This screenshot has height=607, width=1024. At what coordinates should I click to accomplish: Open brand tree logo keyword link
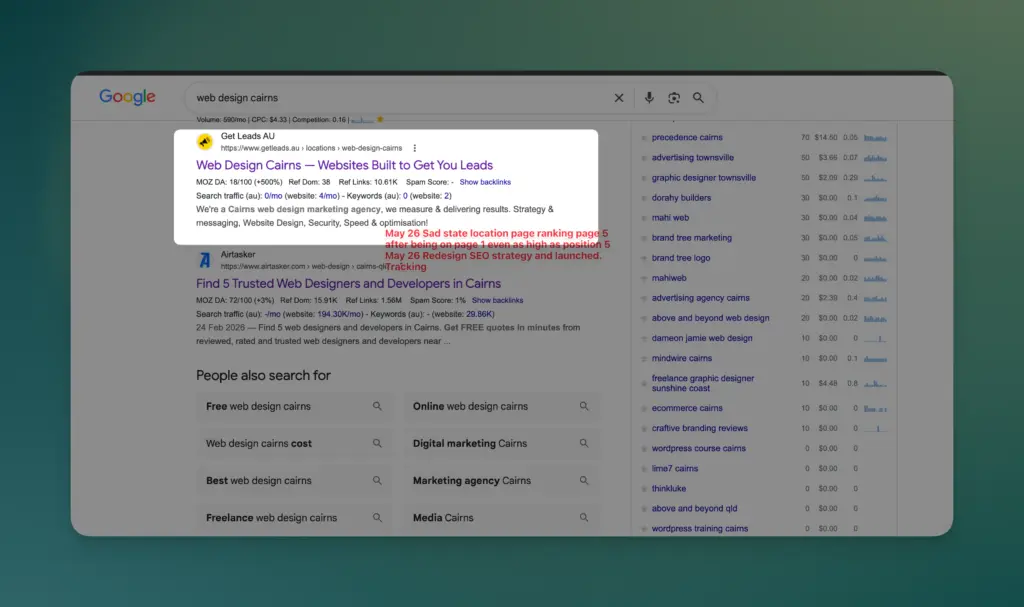(680, 258)
